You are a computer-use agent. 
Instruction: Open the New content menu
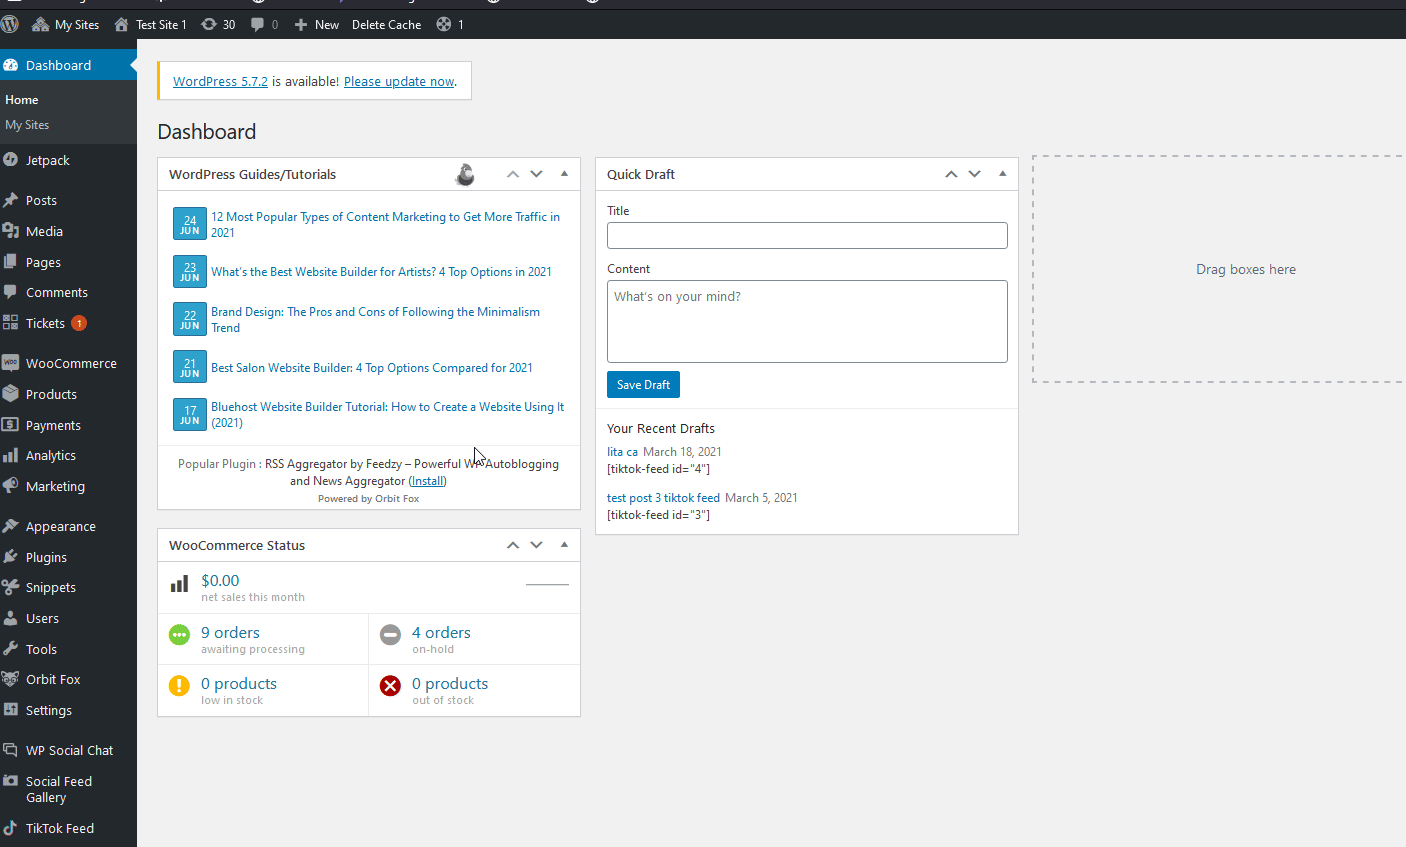click(x=316, y=24)
